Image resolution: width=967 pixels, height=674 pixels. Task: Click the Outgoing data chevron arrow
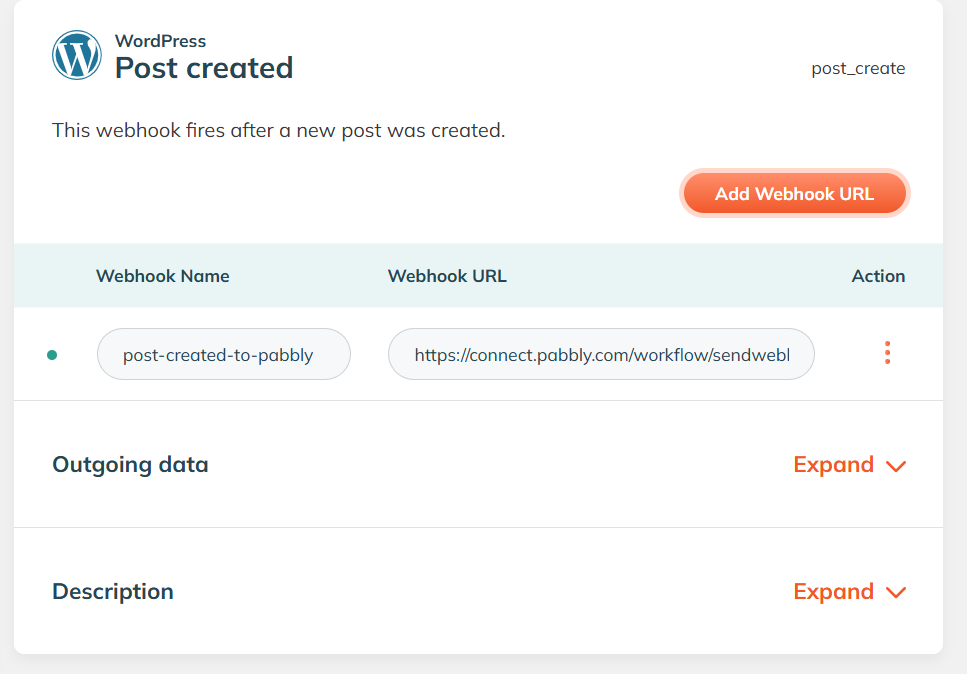[895, 466]
